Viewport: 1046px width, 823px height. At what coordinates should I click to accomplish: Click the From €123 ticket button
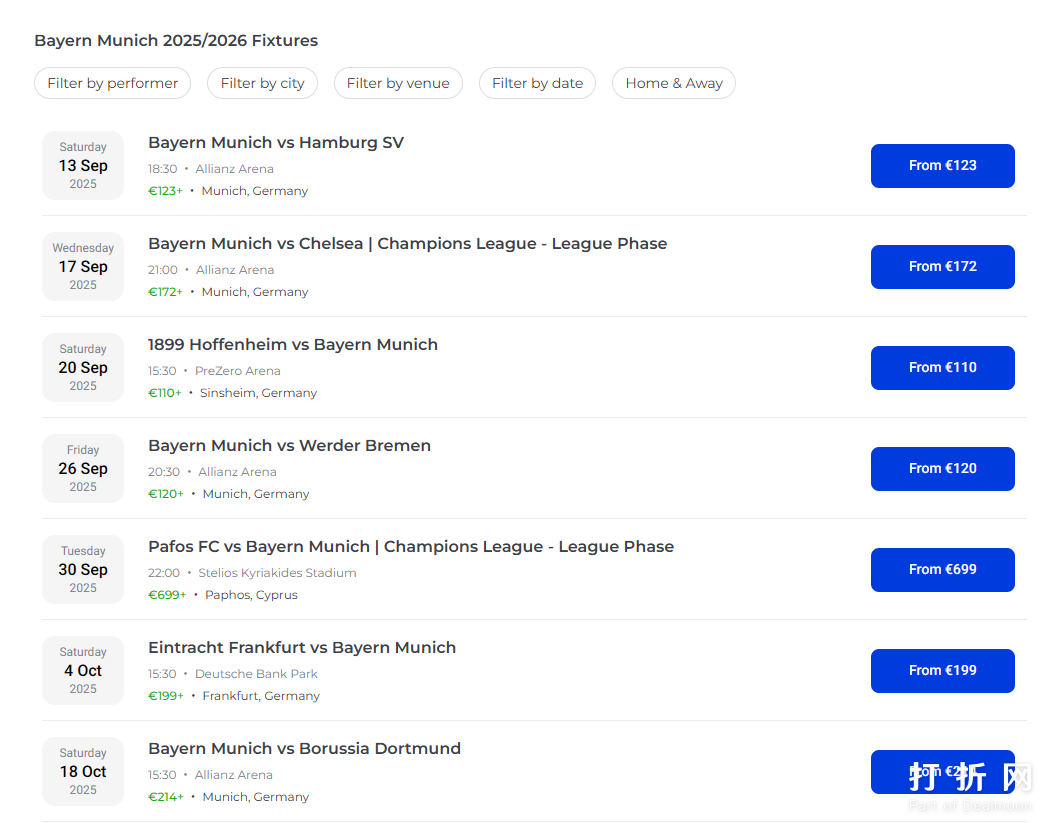pos(942,166)
